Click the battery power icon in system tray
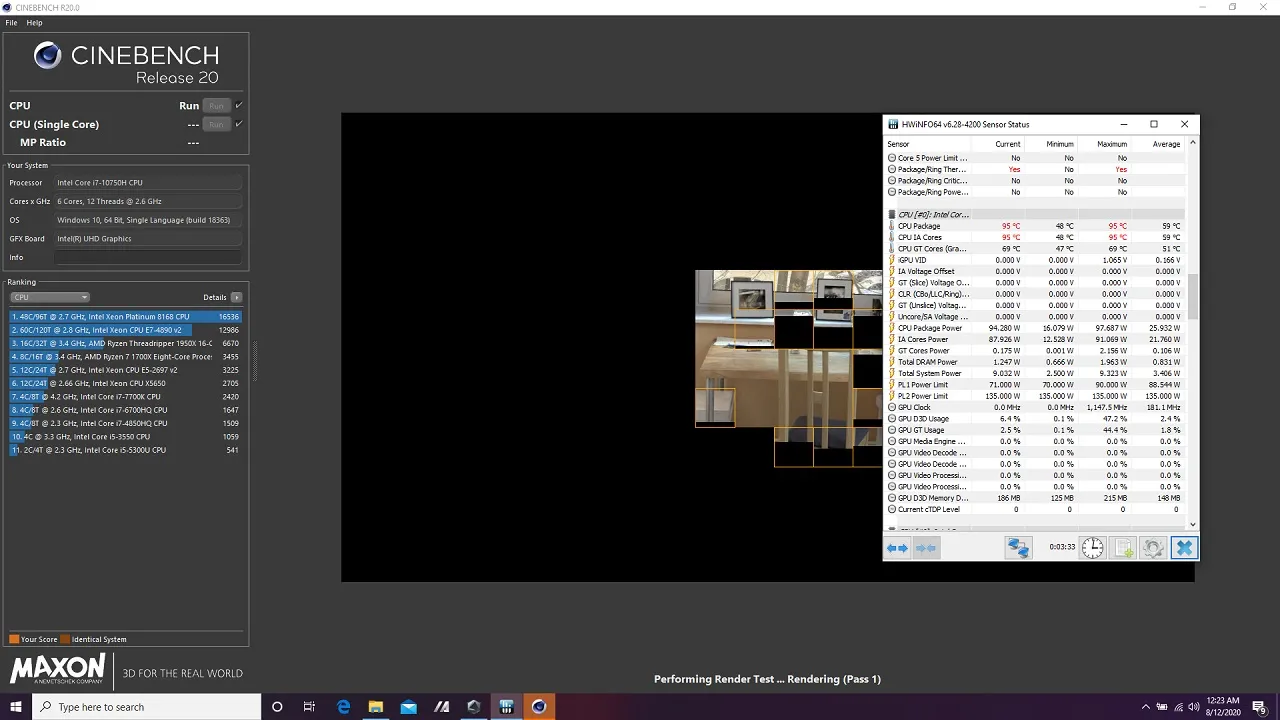The image size is (1280, 720). point(1164,707)
